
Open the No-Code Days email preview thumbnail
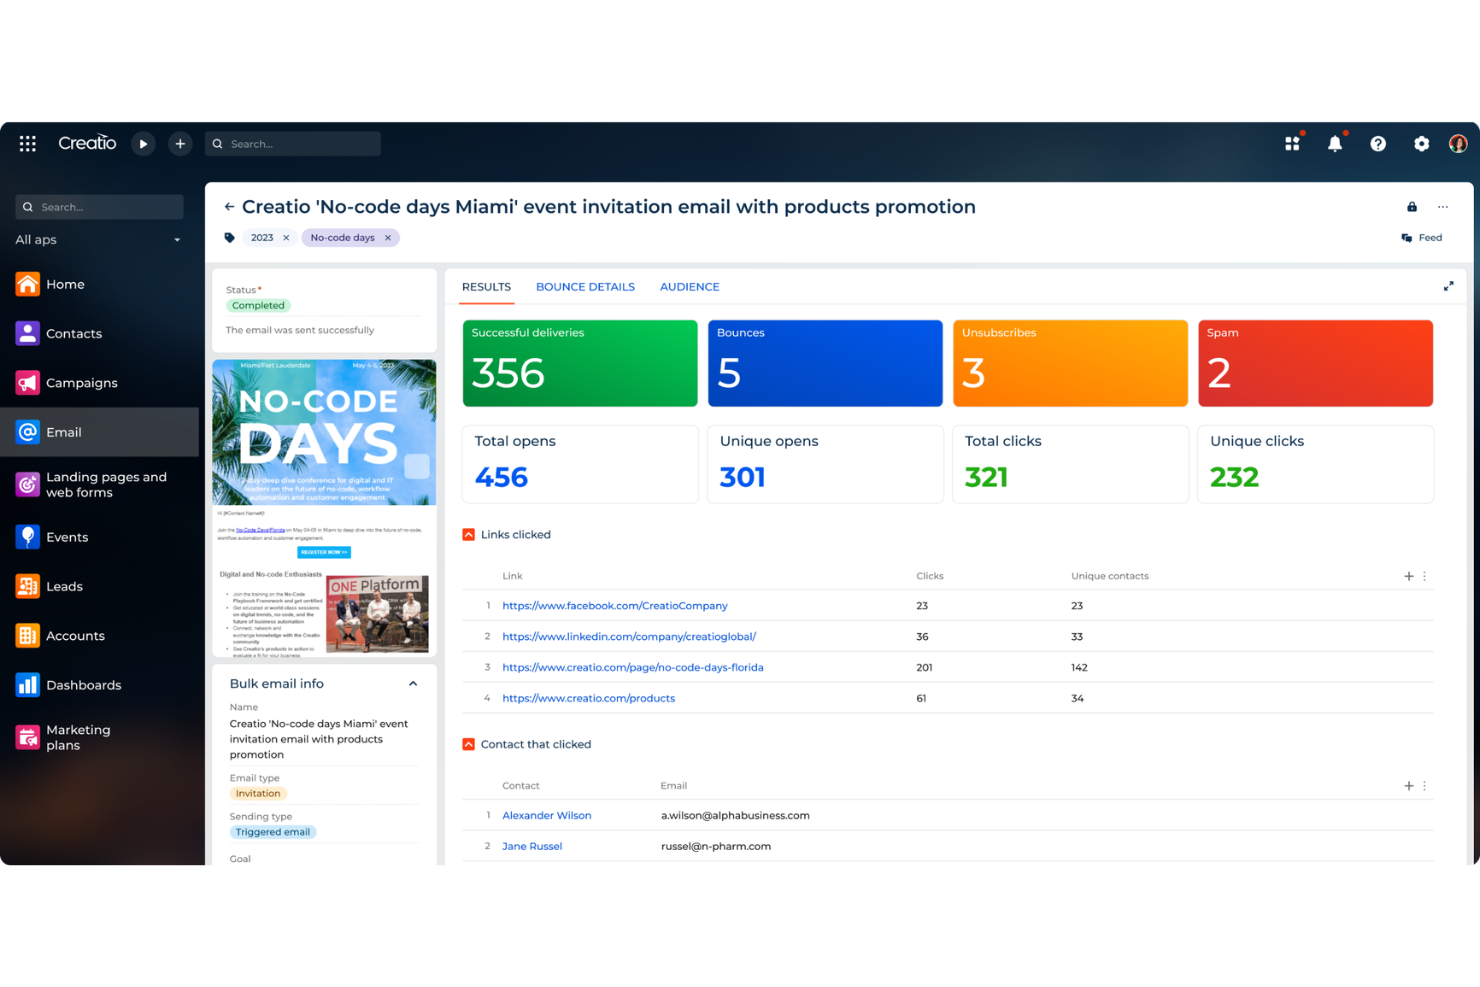pos(324,508)
